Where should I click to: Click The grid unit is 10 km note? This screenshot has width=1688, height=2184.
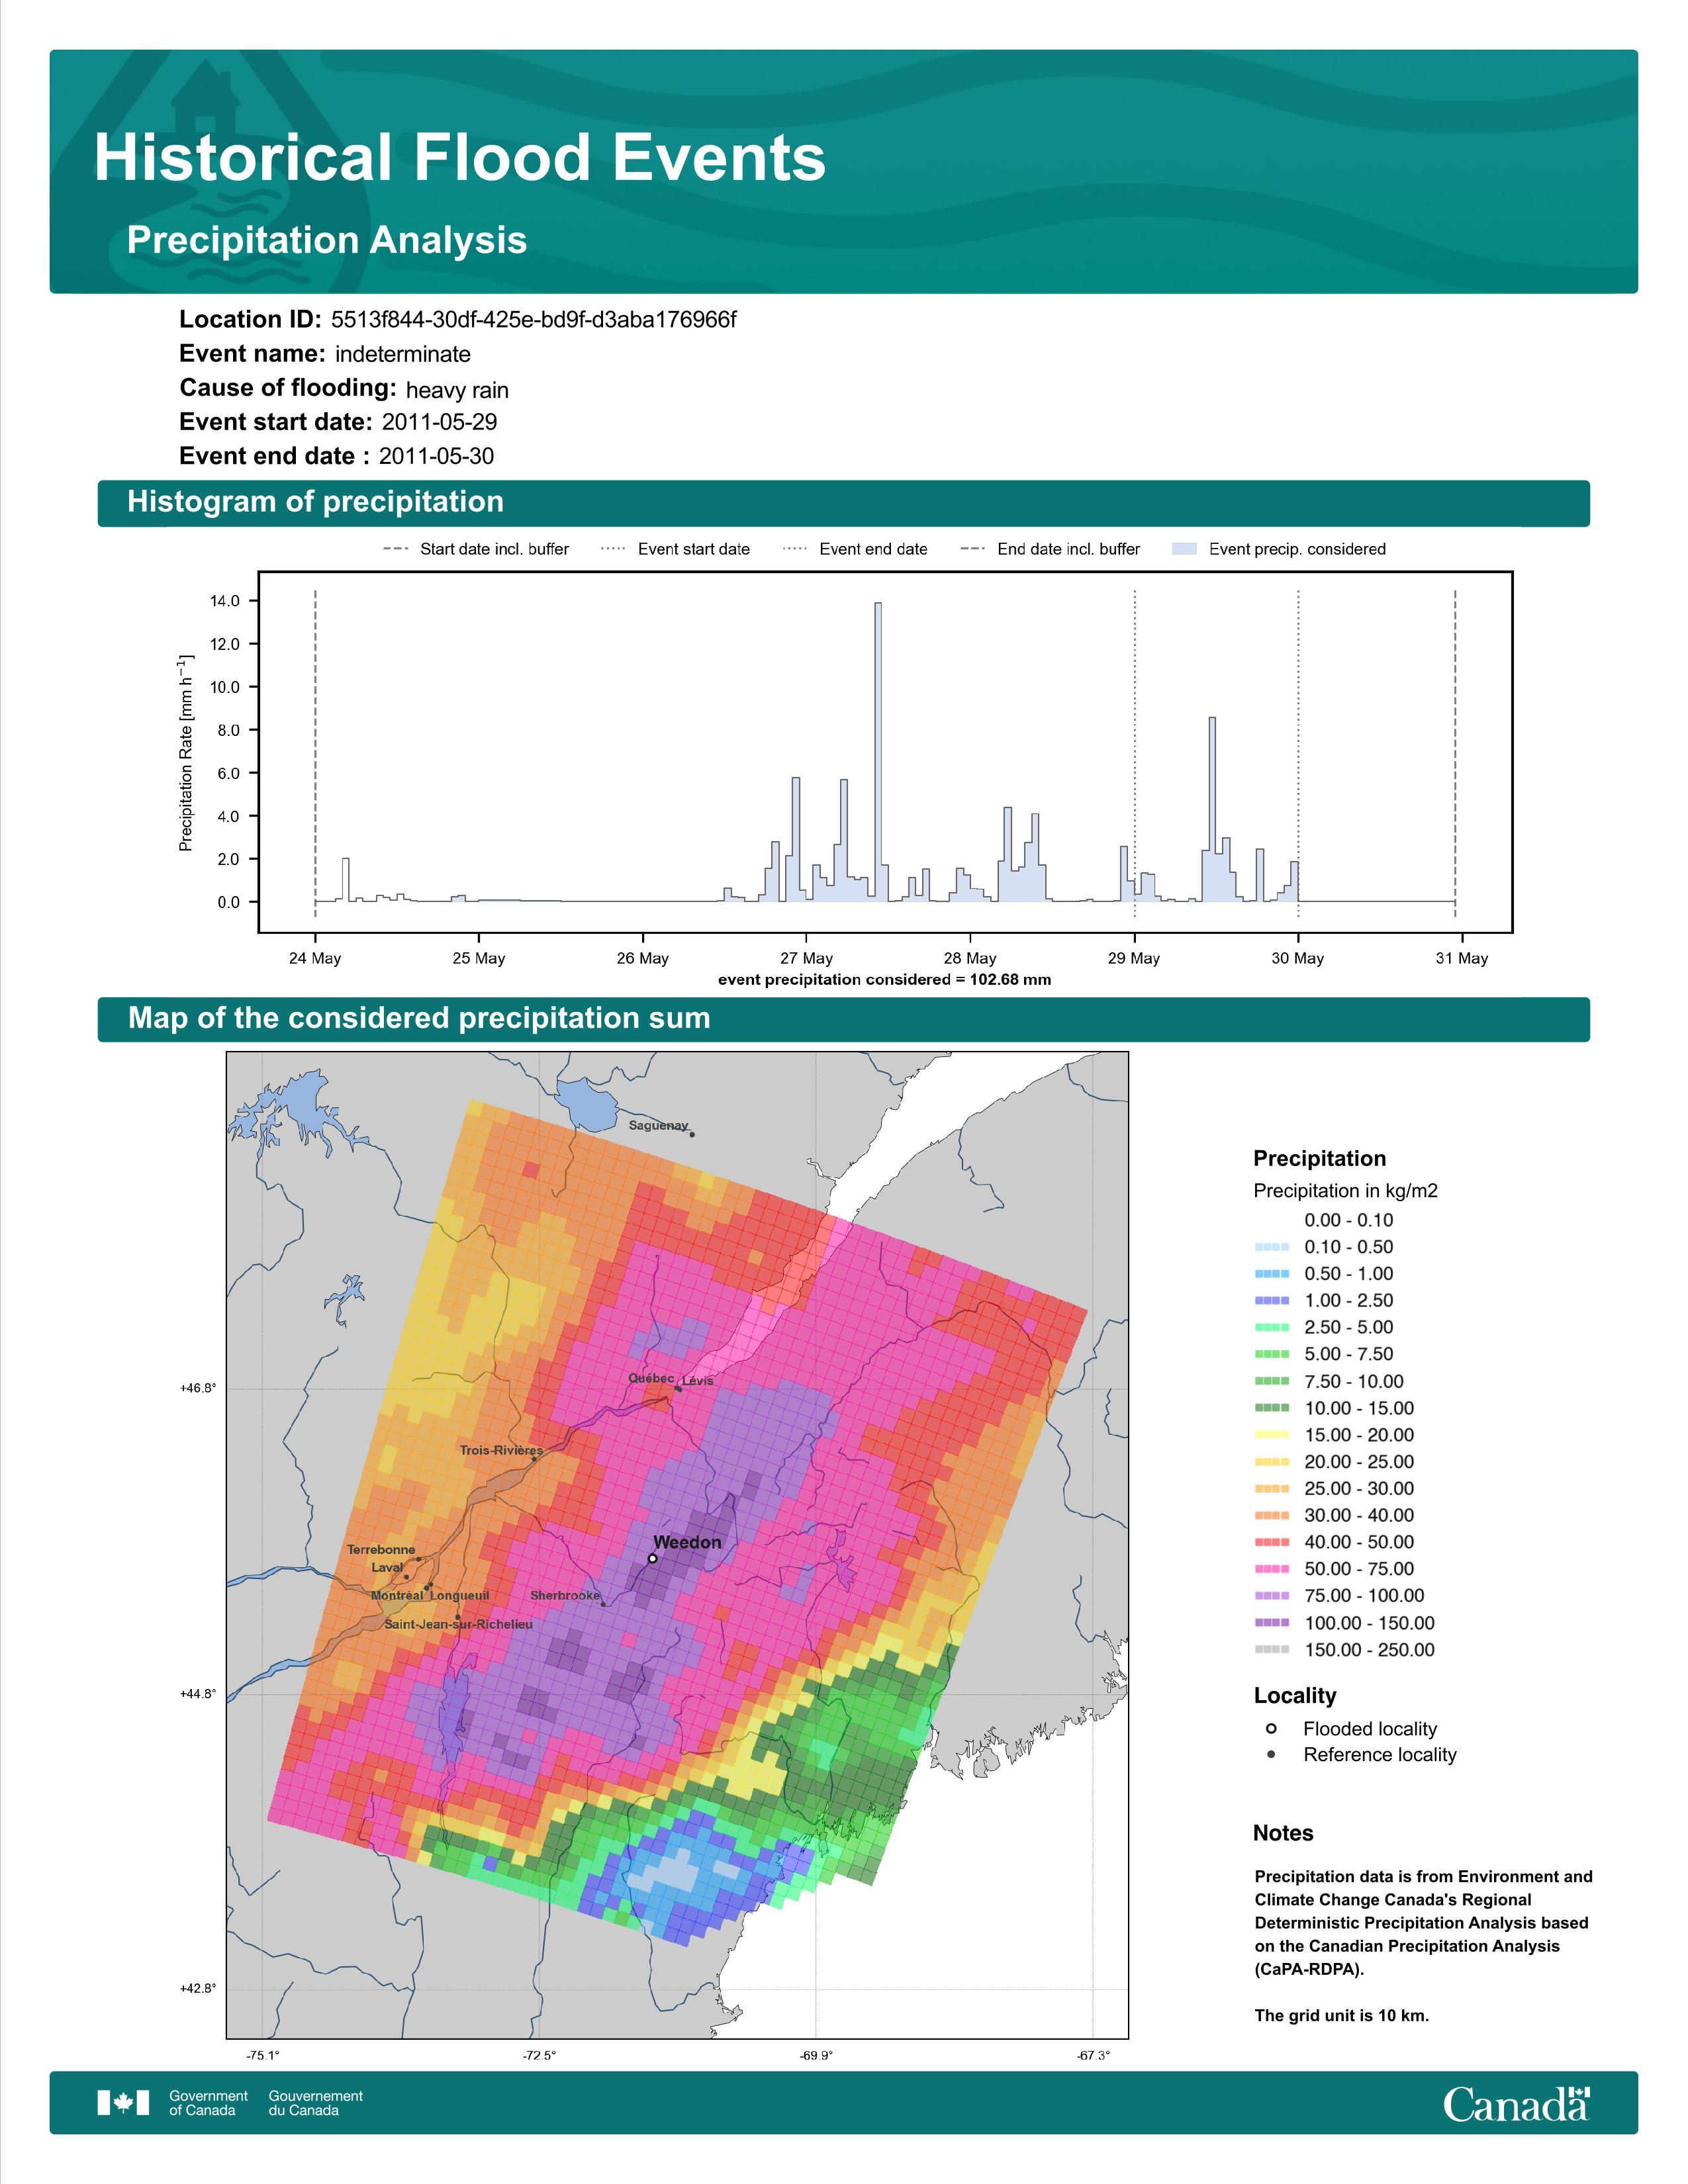(x=1342, y=2016)
